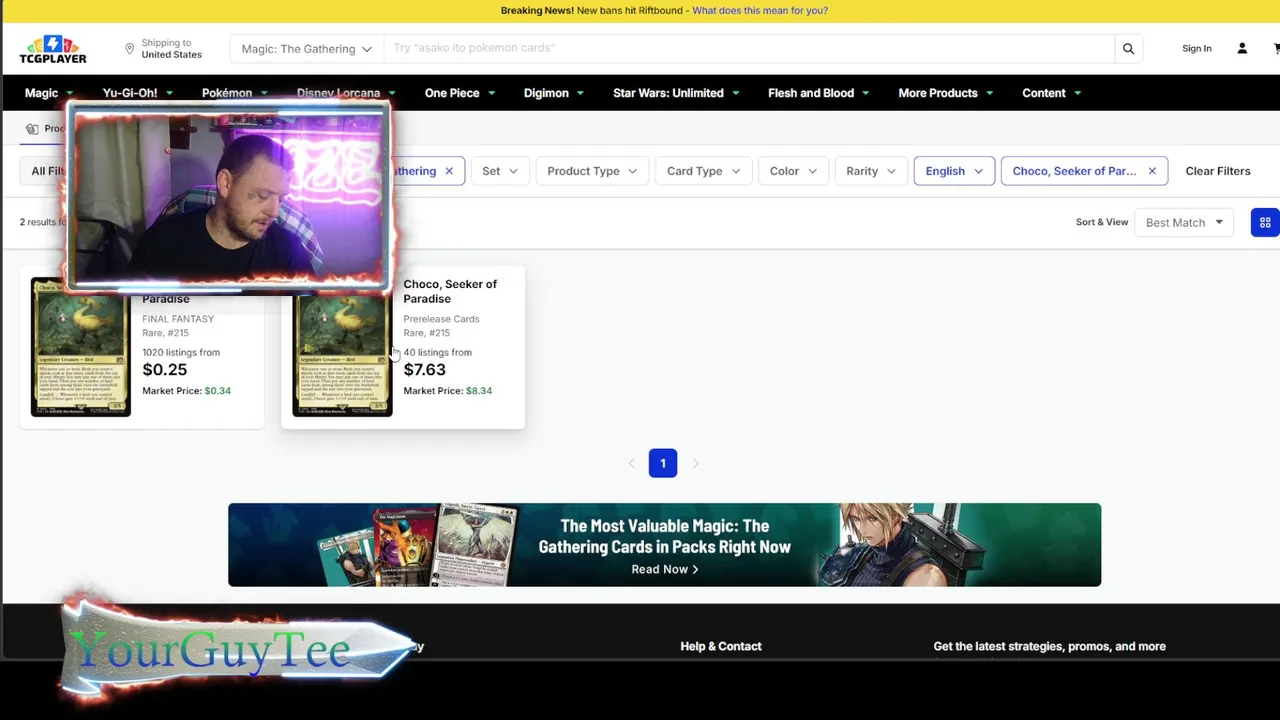Click page 1 pagination button
The width and height of the screenshot is (1280, 720).
click(x=662, y=463)
